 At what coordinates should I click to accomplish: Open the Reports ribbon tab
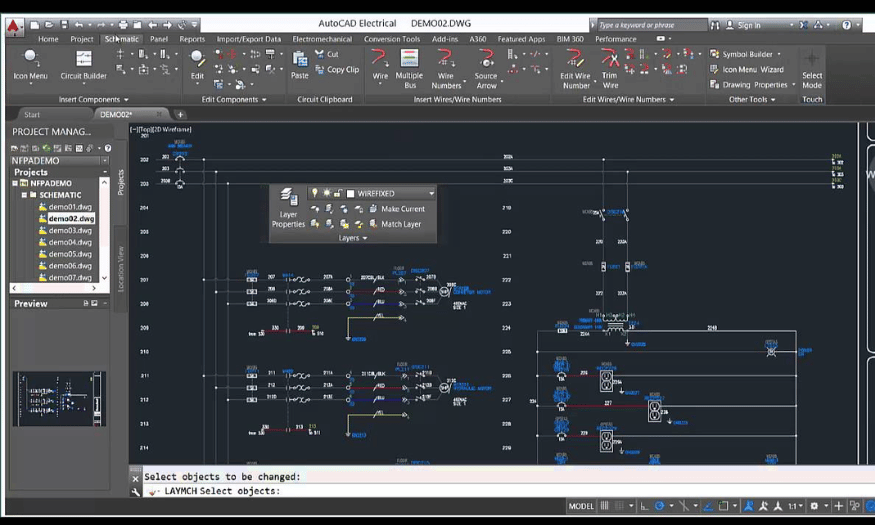(192, 39)
